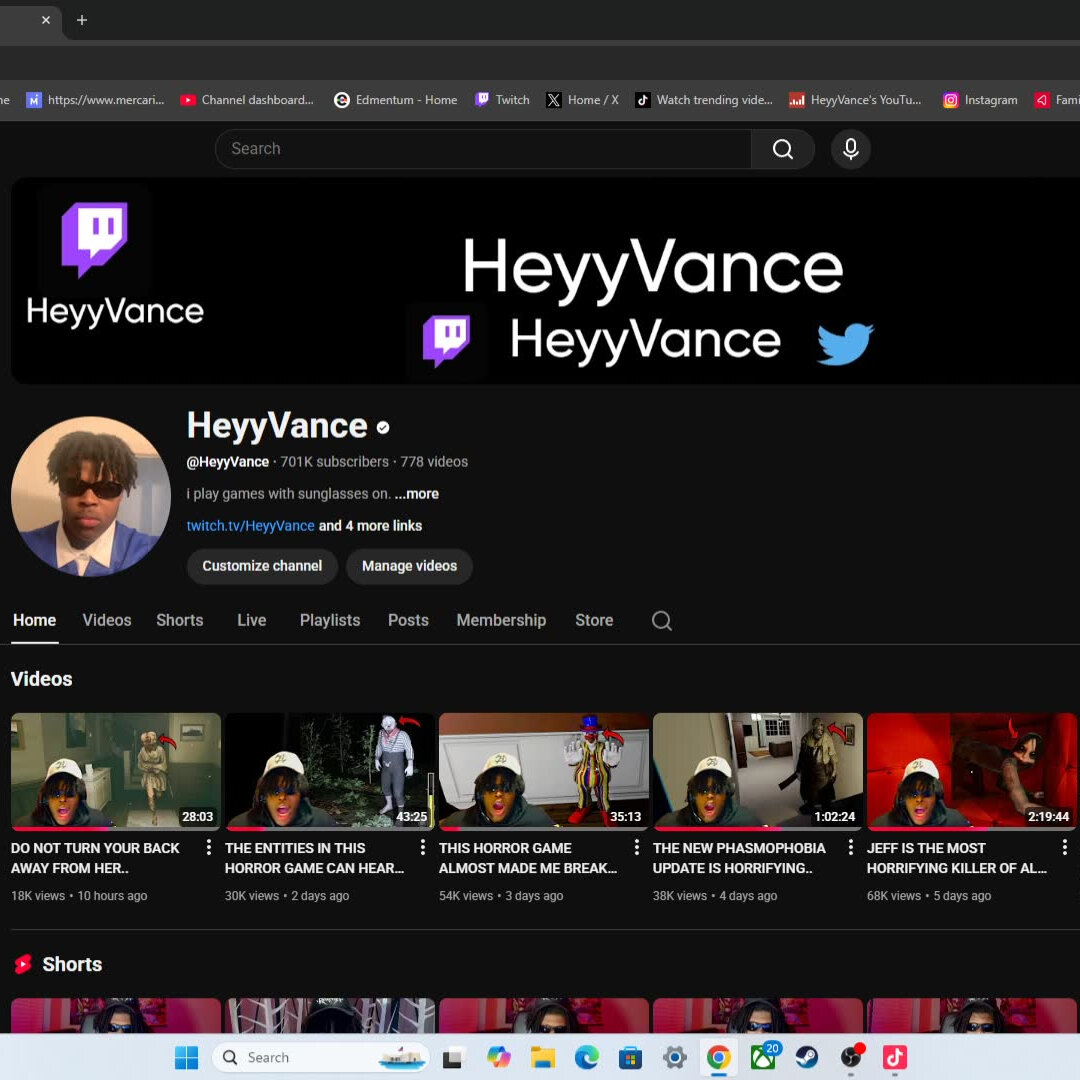Click the @HeyyVance channel handle

(x=228, y=461)
